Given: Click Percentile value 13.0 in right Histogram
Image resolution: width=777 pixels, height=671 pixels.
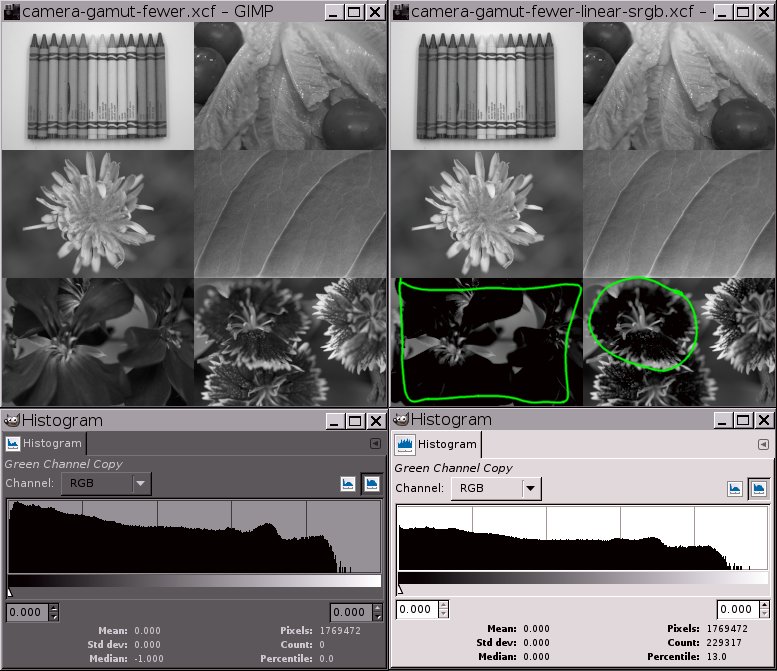Looking at the screenshot, I should 717,657.
